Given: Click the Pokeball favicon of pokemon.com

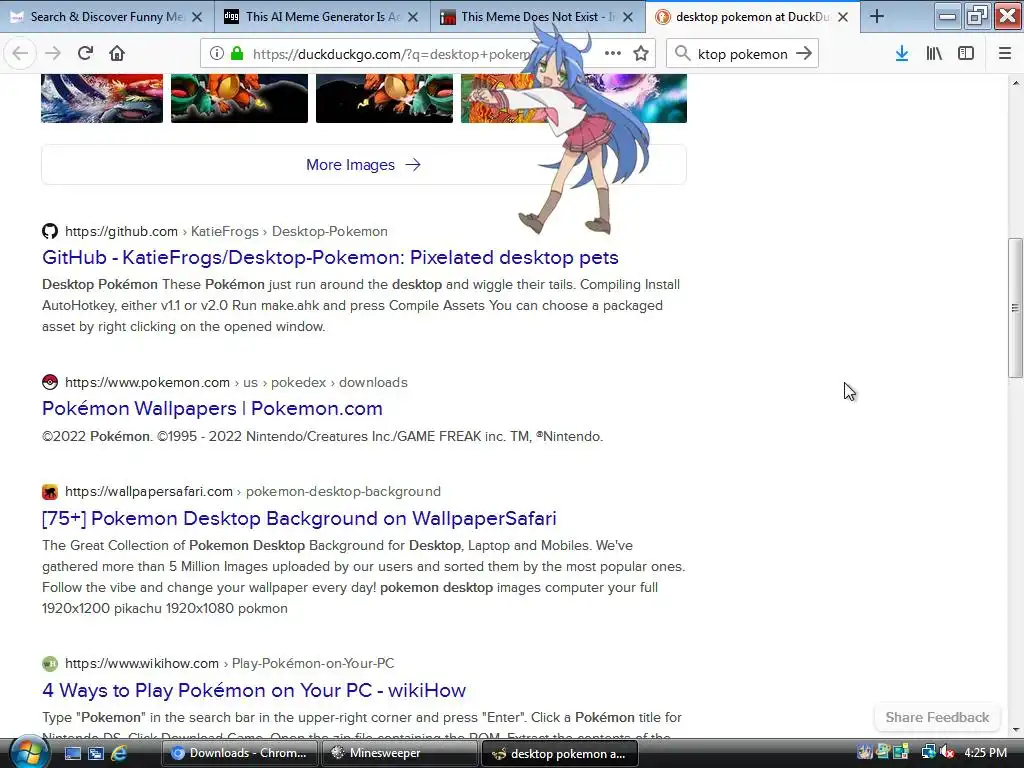Looking at the screenshot, I should tap(50, 382).
